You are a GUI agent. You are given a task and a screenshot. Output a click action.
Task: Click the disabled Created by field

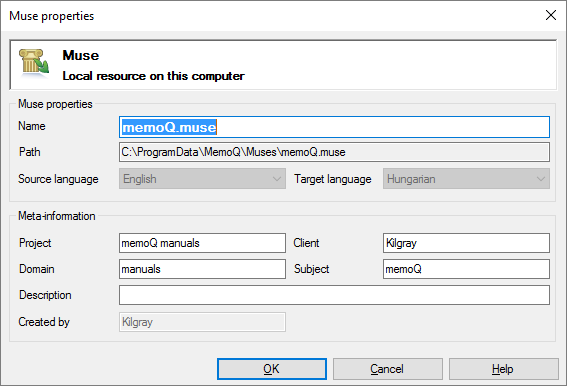(202, 322)
